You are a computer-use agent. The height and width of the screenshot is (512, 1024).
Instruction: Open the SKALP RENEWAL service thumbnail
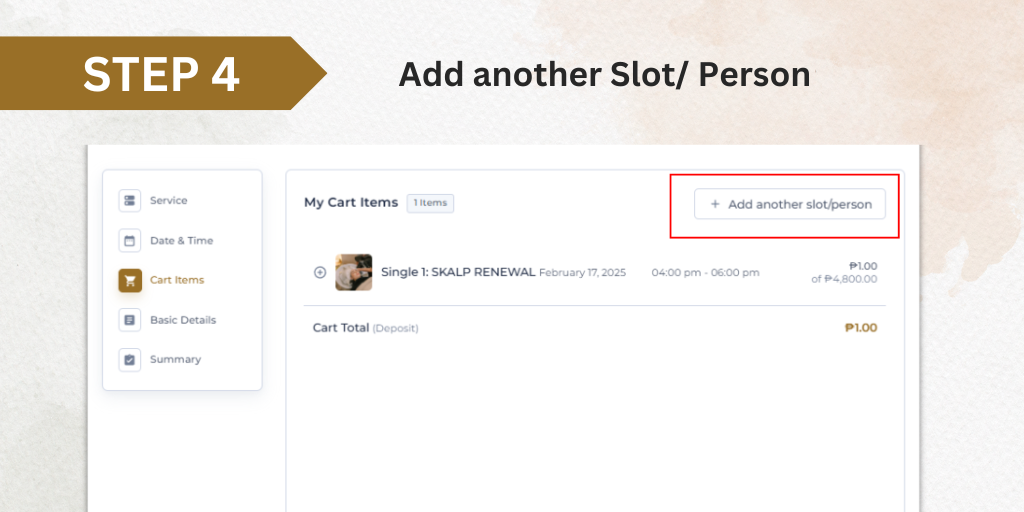point(354,272)
